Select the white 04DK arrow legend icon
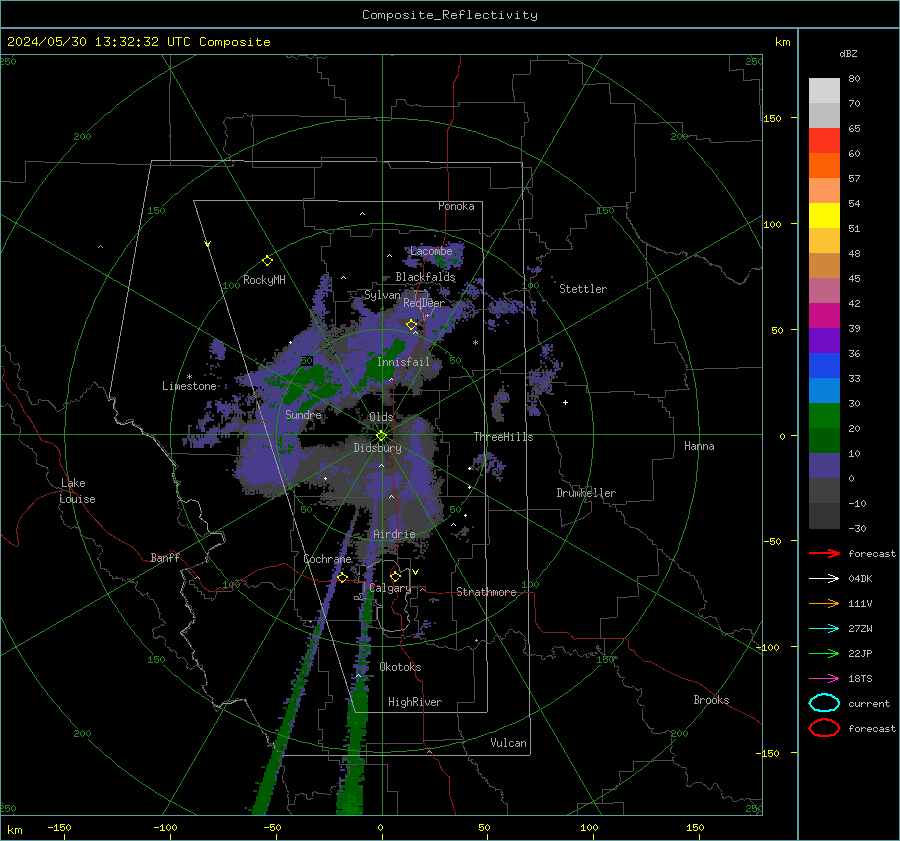Image resolution: width=900 pixels, height=841 pixels. click(824, 579)
